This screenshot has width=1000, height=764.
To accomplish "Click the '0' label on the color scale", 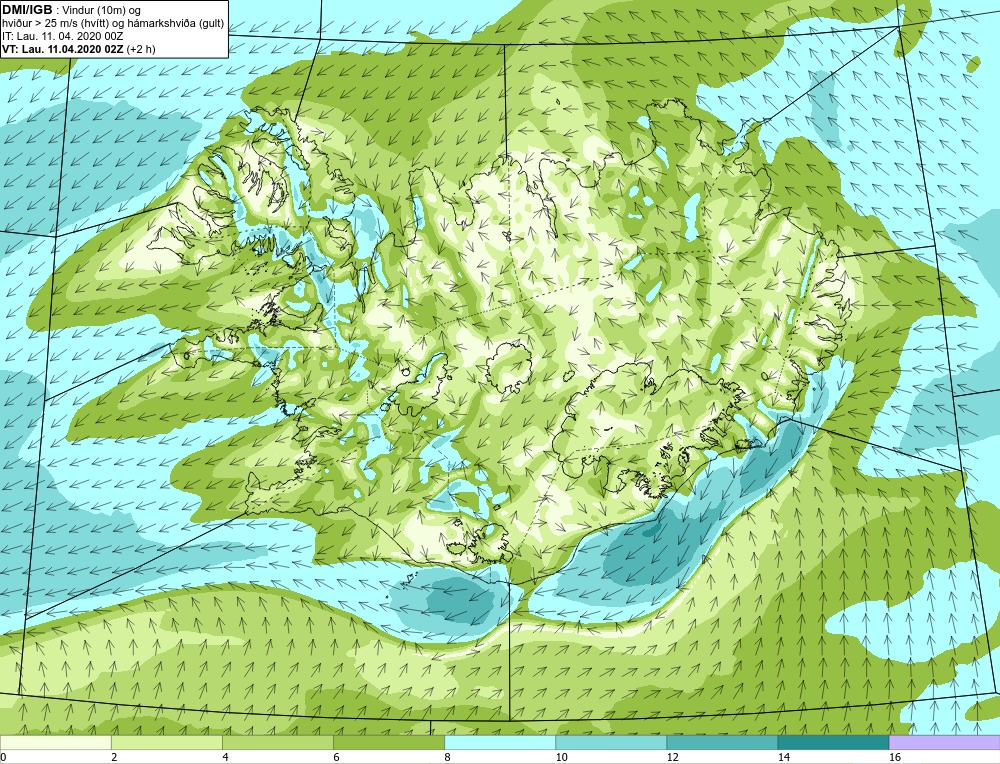I will coord(3,757).
